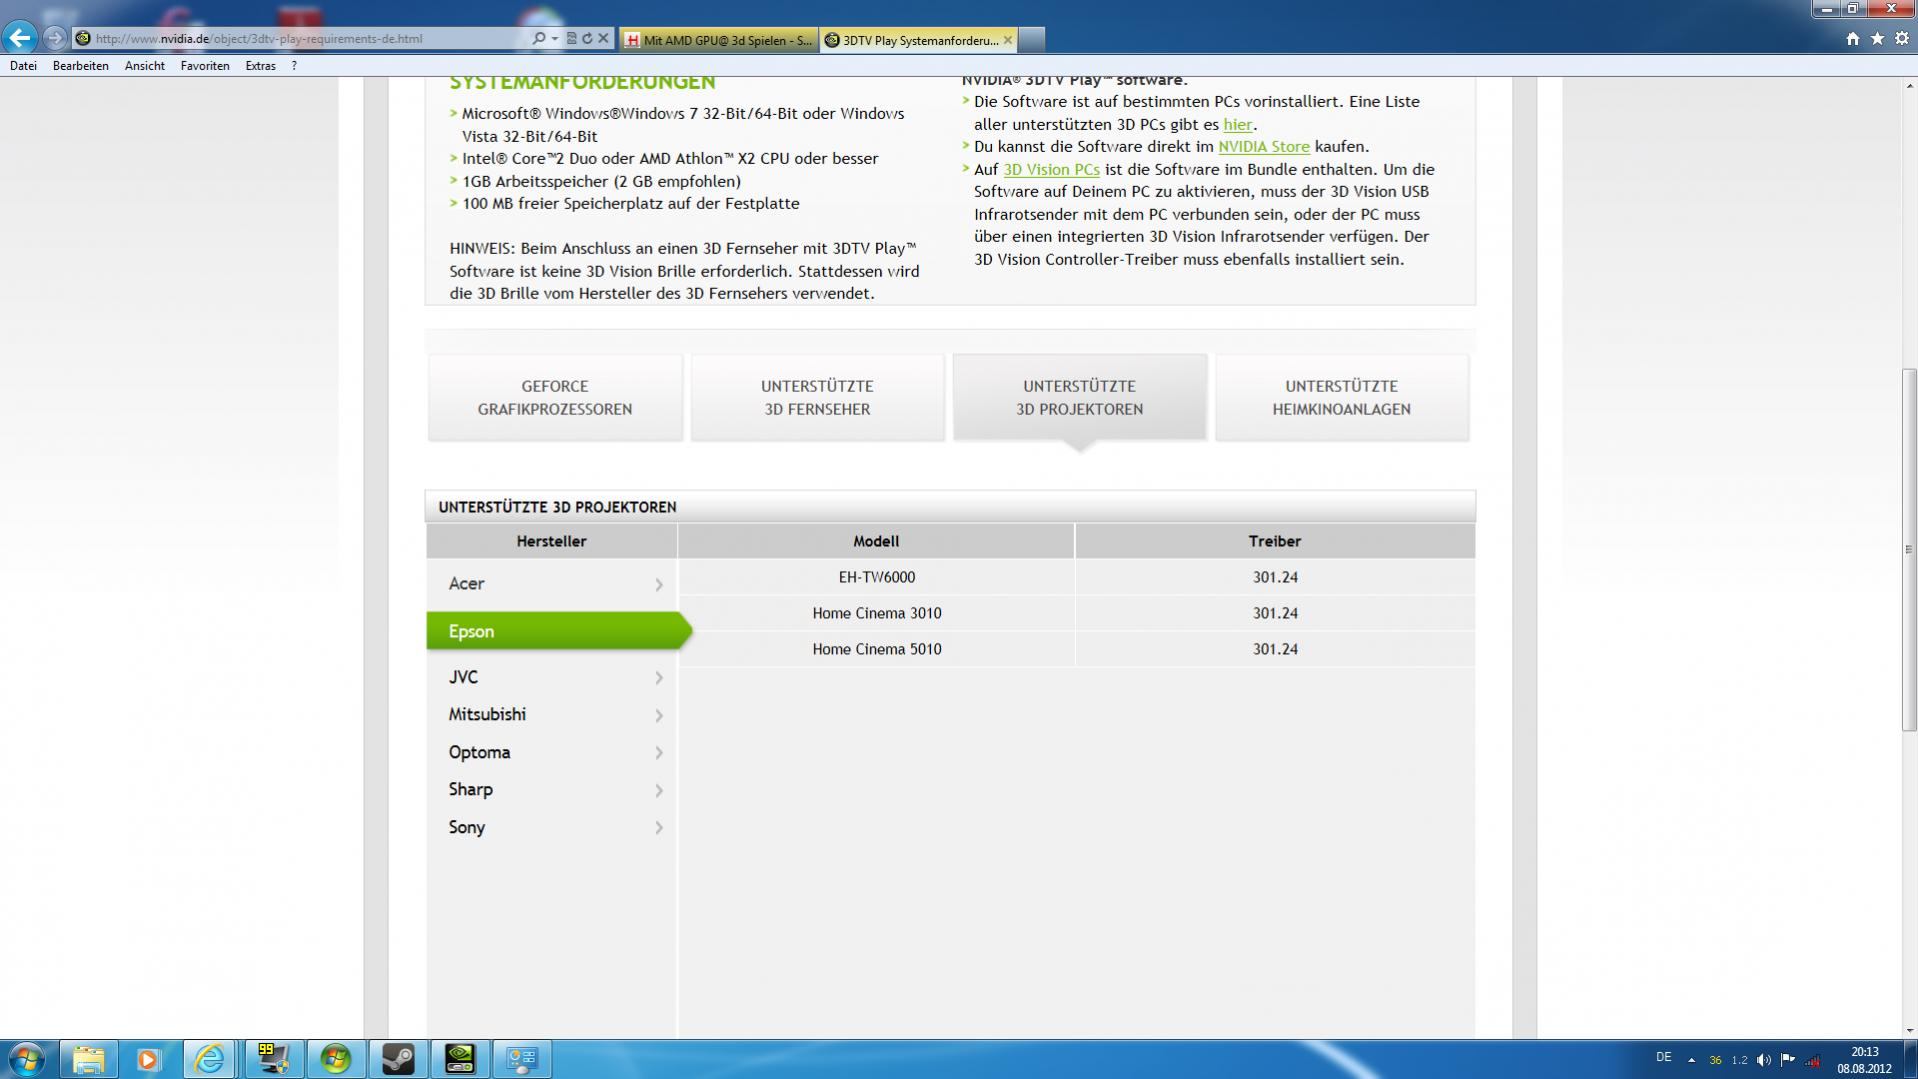The height and width of the screenshot is (1079, 1918).
Task: Click the Internet Explorer taskbar icon
Action: pos(209,1059)
